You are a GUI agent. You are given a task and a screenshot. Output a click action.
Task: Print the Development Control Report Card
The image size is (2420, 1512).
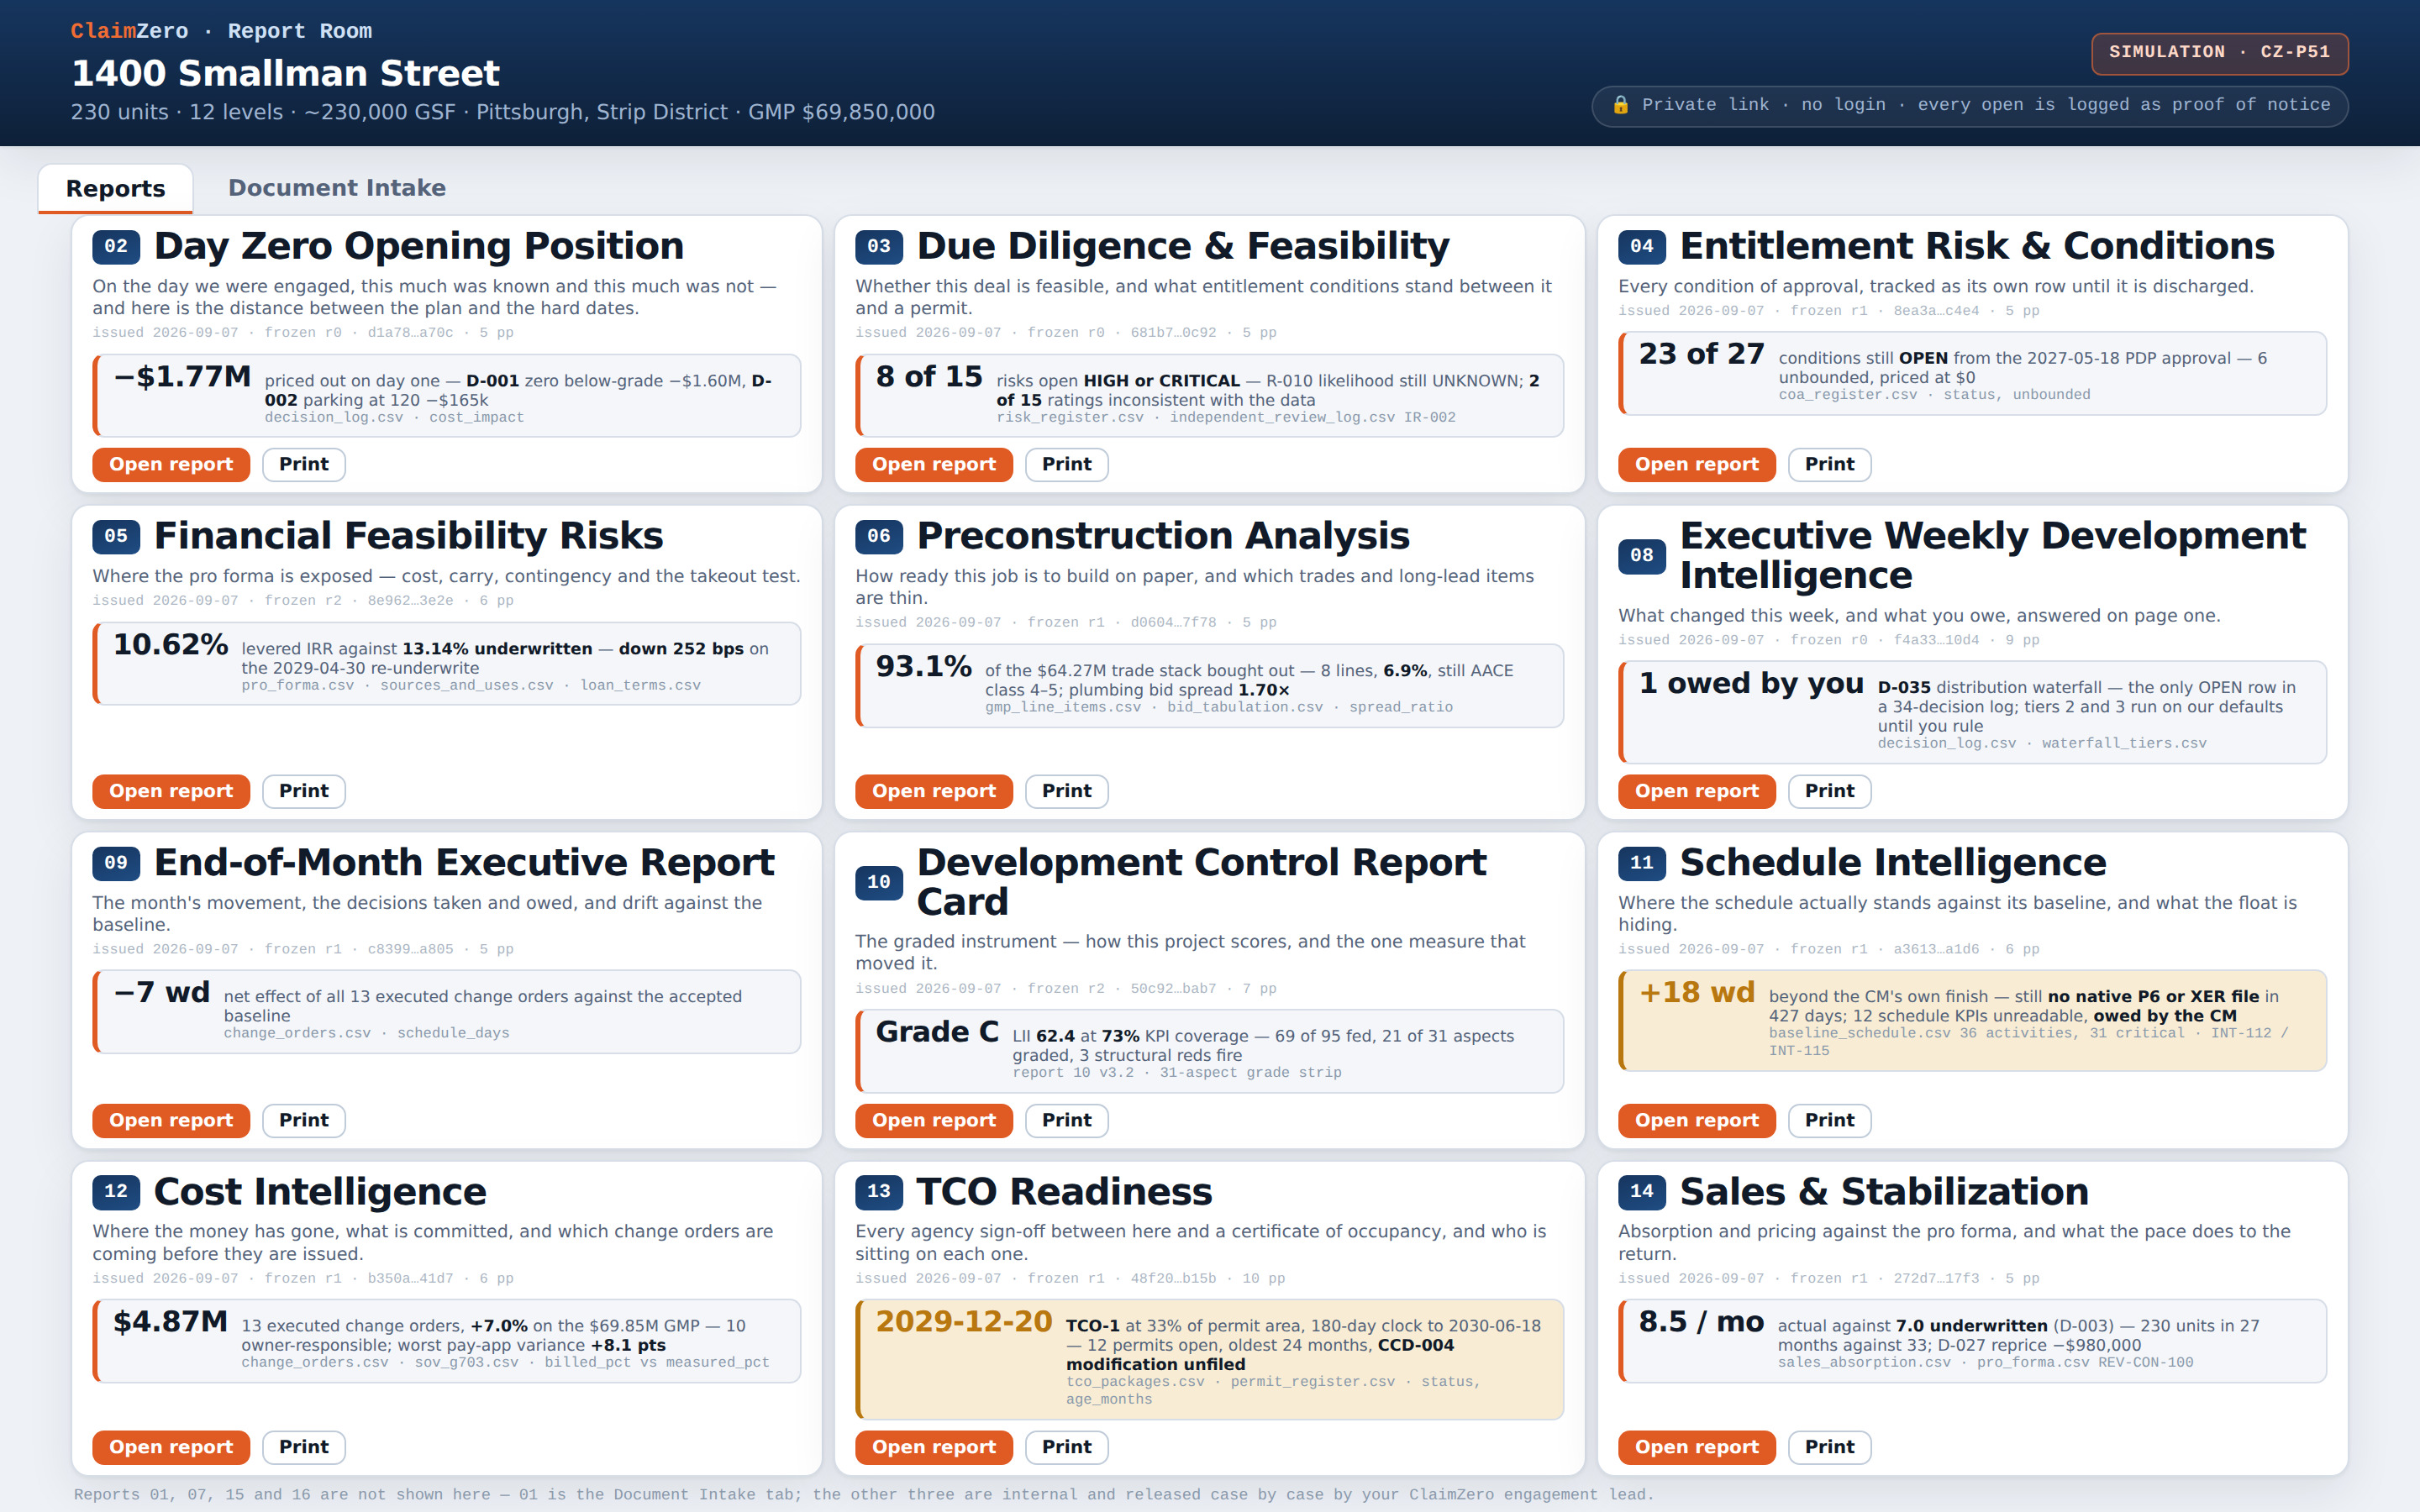click(x=1067, y=1120)
